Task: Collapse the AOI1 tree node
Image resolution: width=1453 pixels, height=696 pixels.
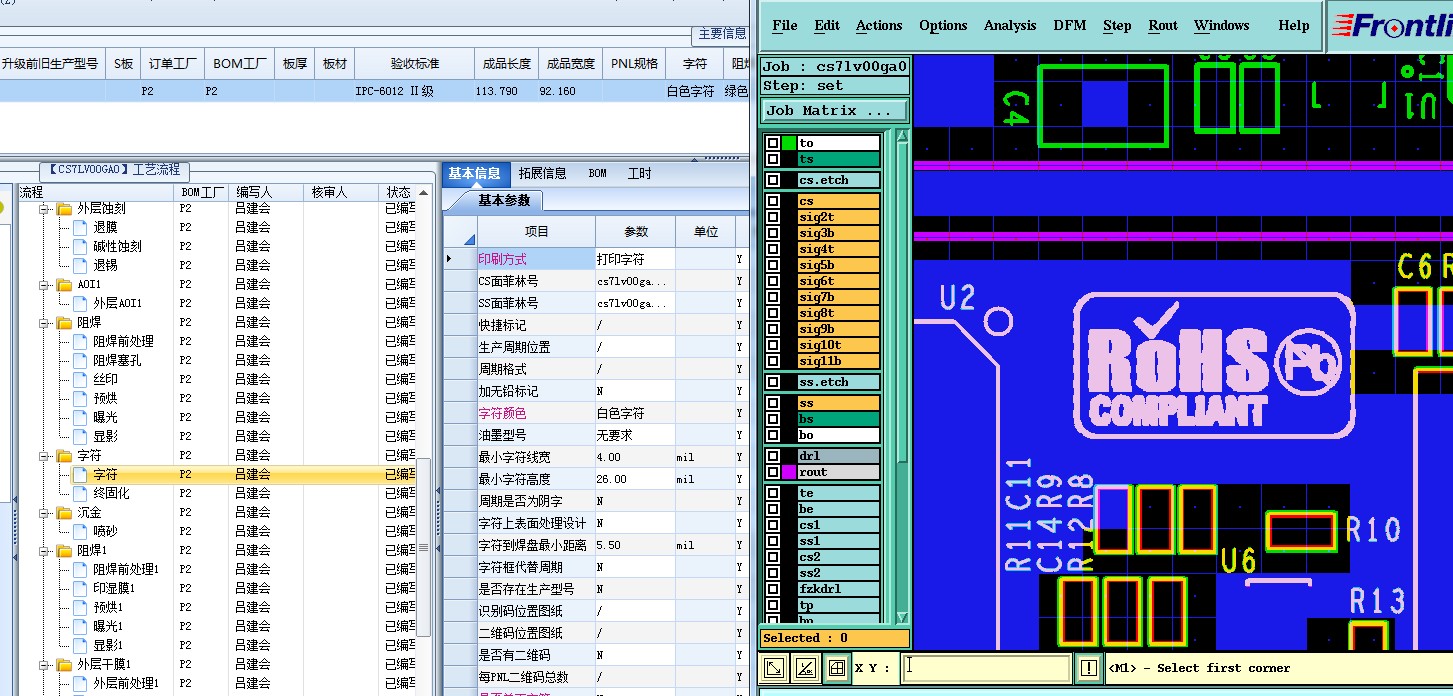Action: click(44, 285)
